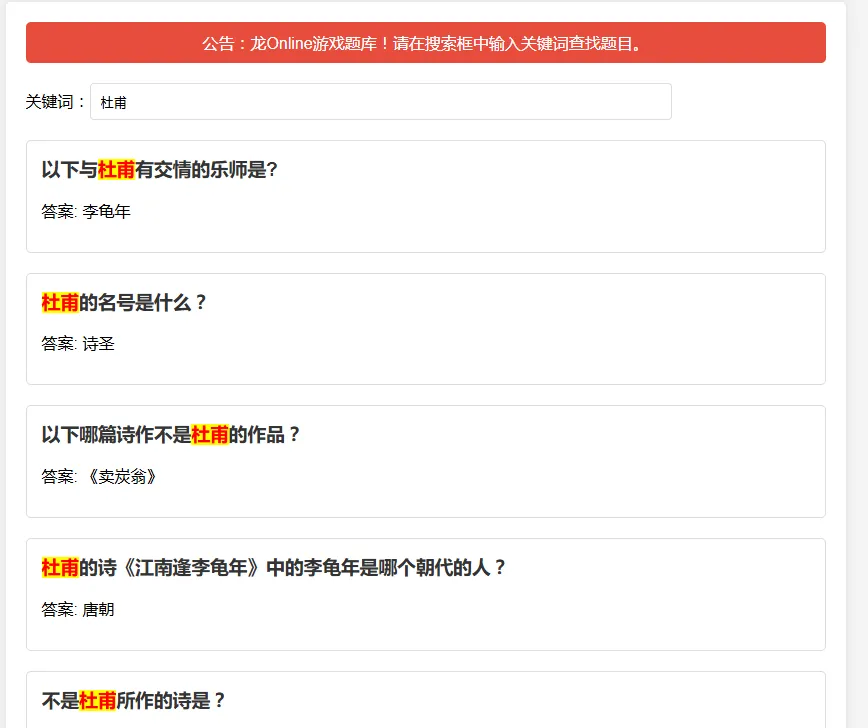The image size is (868, 728).
Task: Select the question 不是杜甫所作的诗是
Action: pyautogui.click(x=134, y=701)
